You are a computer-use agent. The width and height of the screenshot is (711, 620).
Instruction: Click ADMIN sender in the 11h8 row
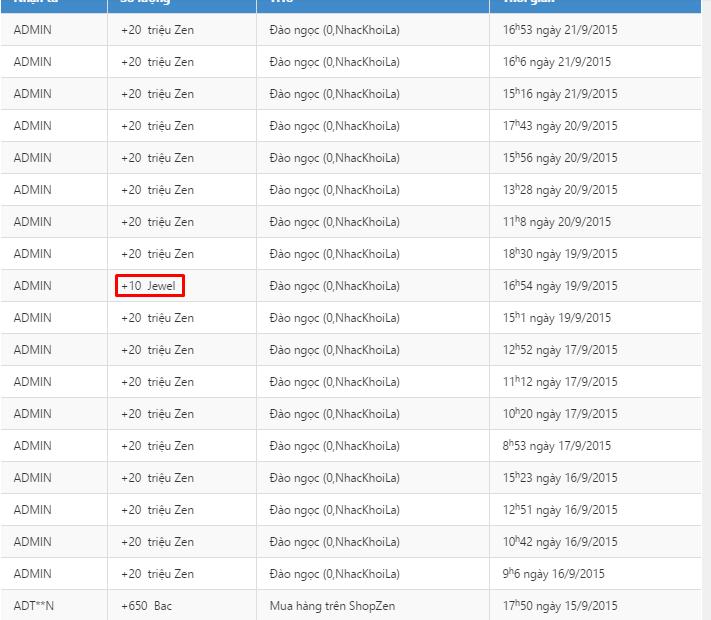[32, 222]
